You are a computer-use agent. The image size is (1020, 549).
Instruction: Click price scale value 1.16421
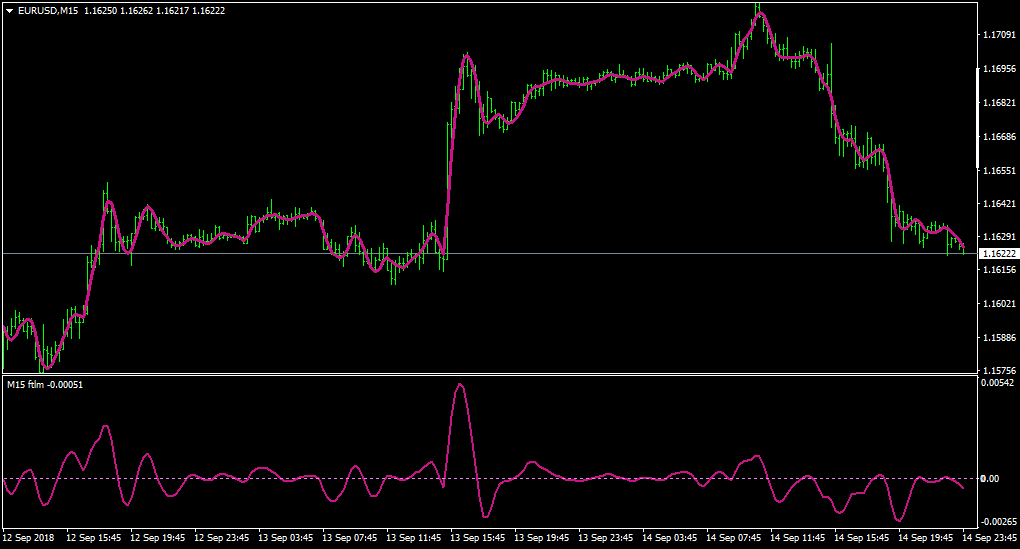click(1000, 204)
